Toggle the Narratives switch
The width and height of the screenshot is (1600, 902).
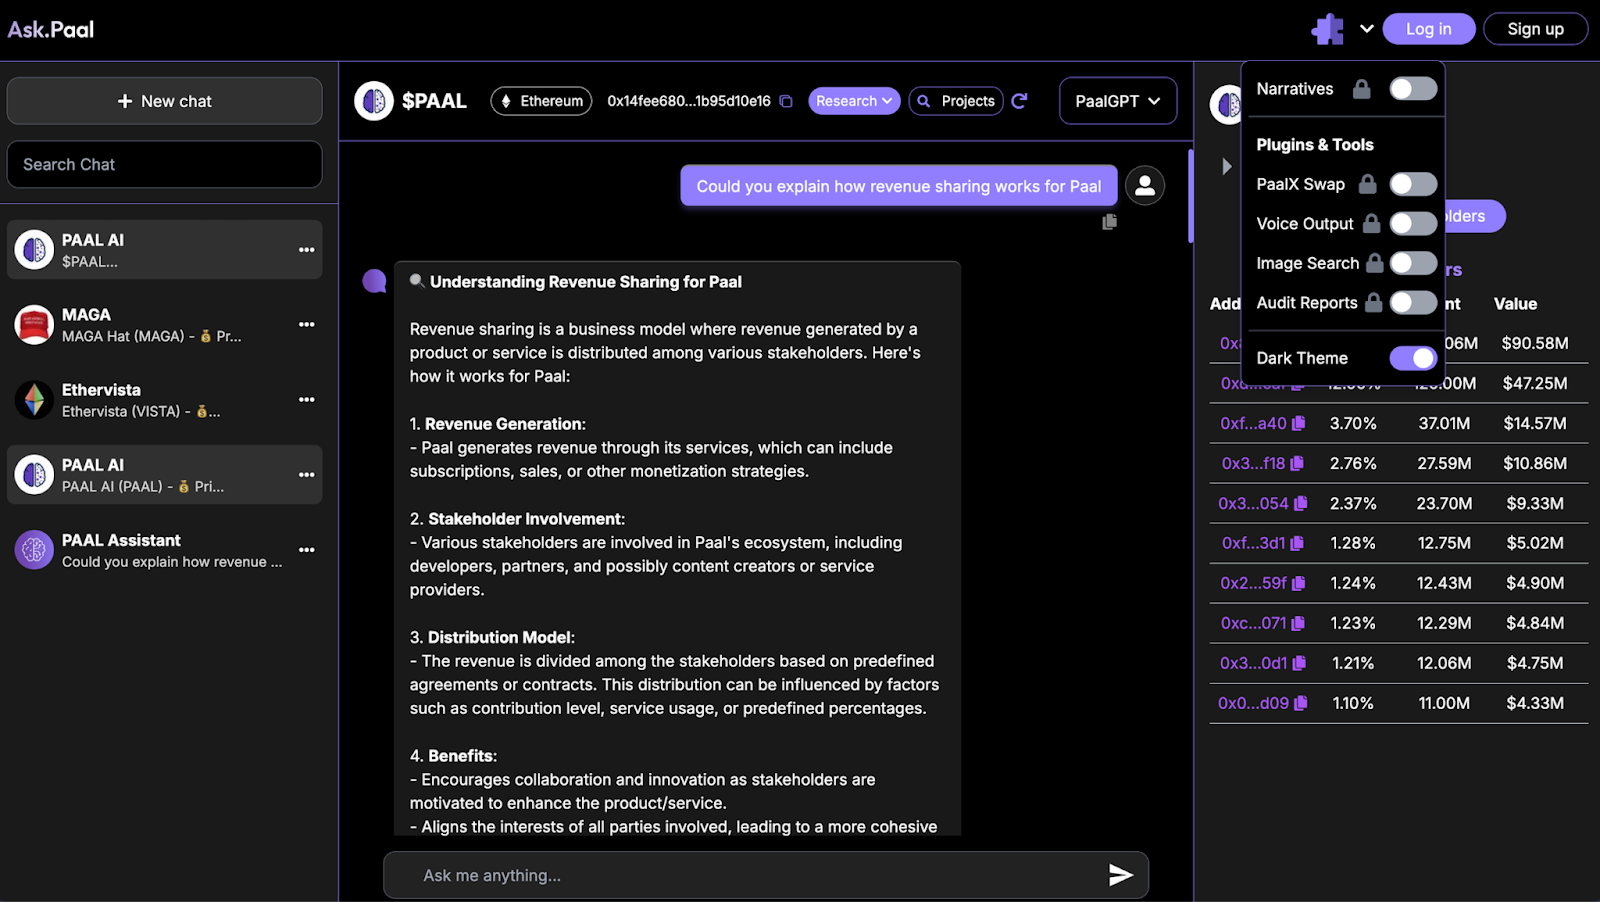[1413, 89]
